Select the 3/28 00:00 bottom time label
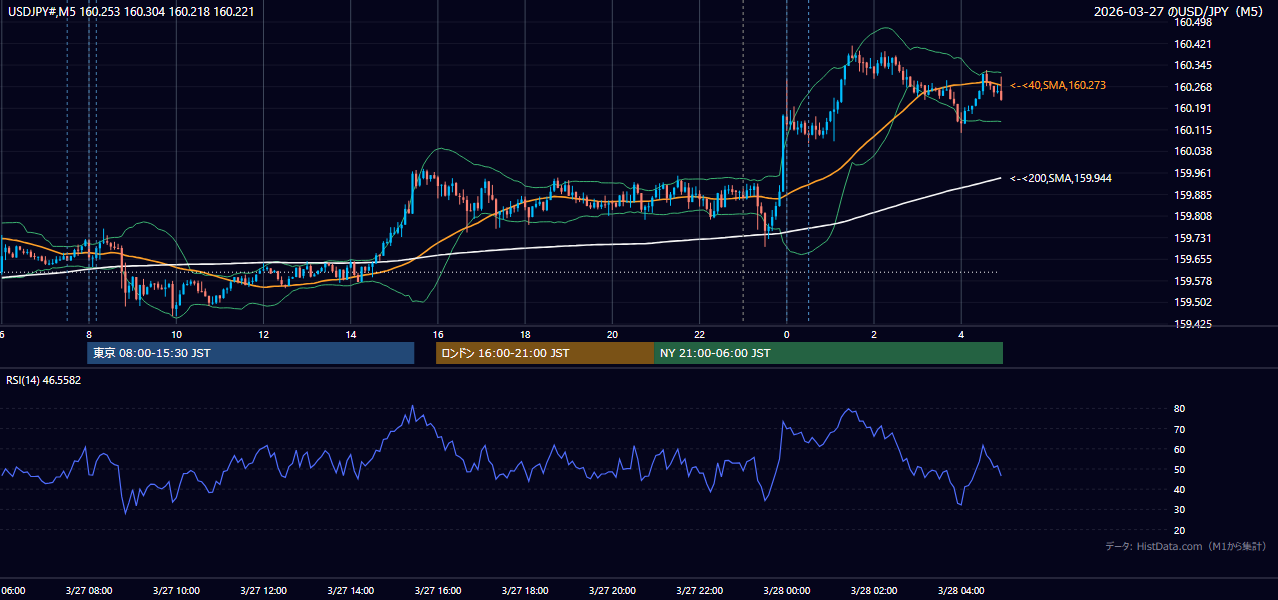This screenshot has height=600, width=1278. point(787,590)
